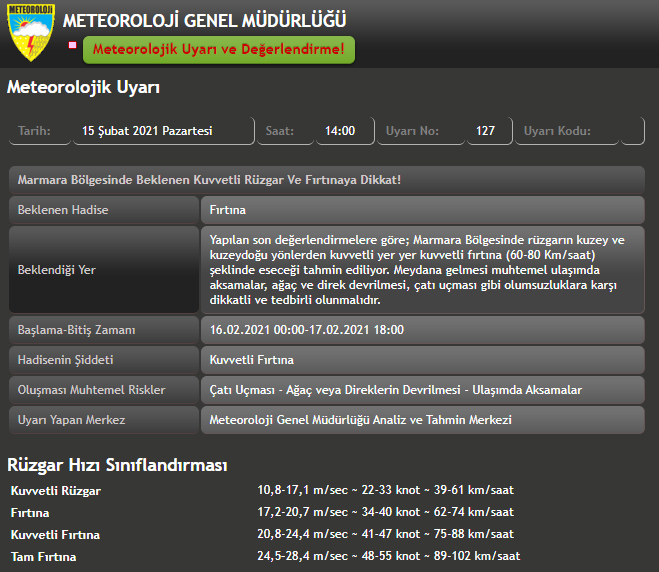Image resolution: width=659 pixels, height=572 pixels.
Task: Click the small pink square icon
Action: click(72, 46)
